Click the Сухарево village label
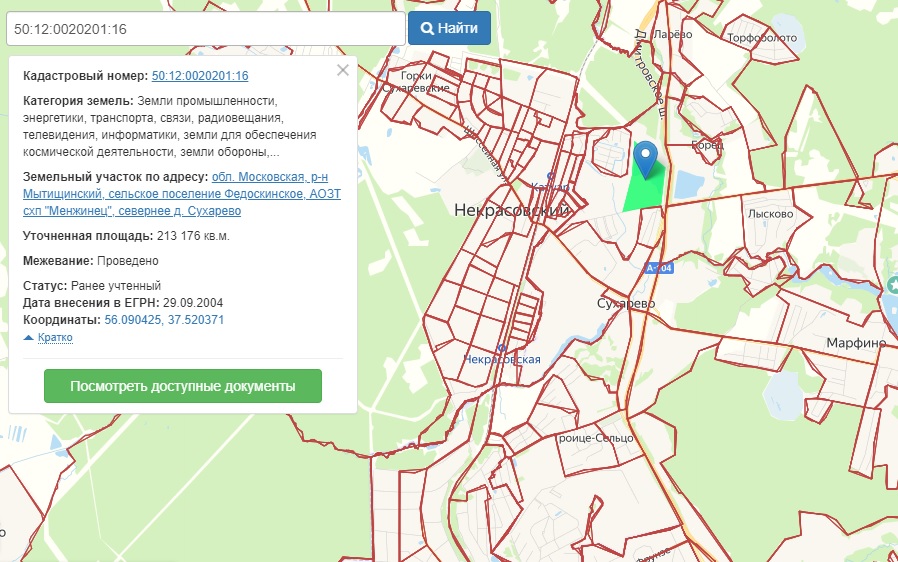 [625, 302]
